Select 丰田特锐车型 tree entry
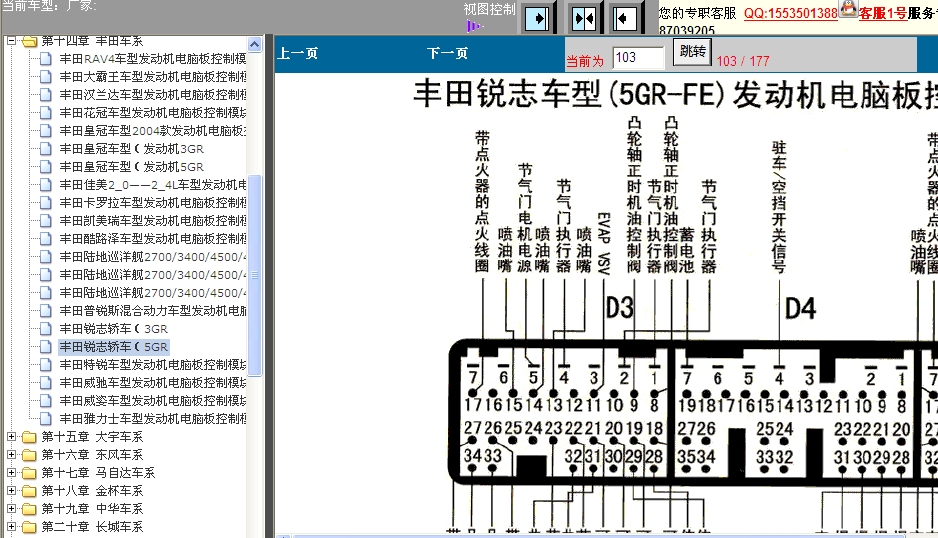The image size is (938, 538). tap(153, 364)
